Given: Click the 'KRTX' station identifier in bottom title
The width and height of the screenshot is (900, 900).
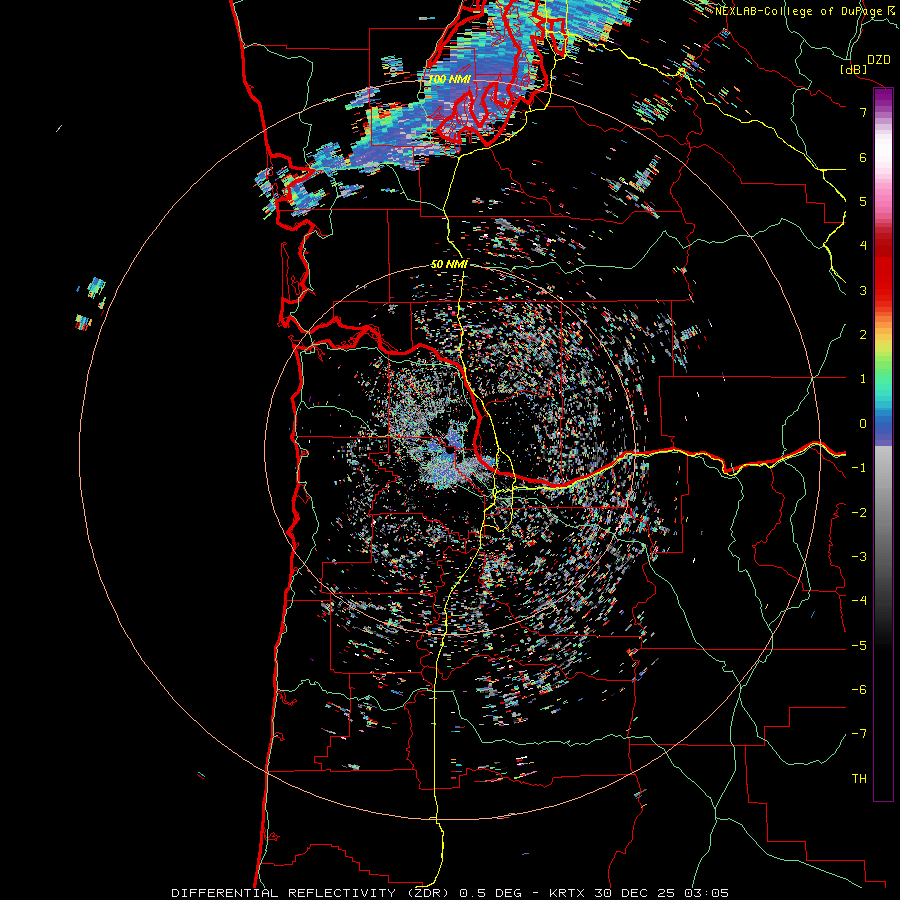Looking at the screenshot, I should tap(567, 893).
